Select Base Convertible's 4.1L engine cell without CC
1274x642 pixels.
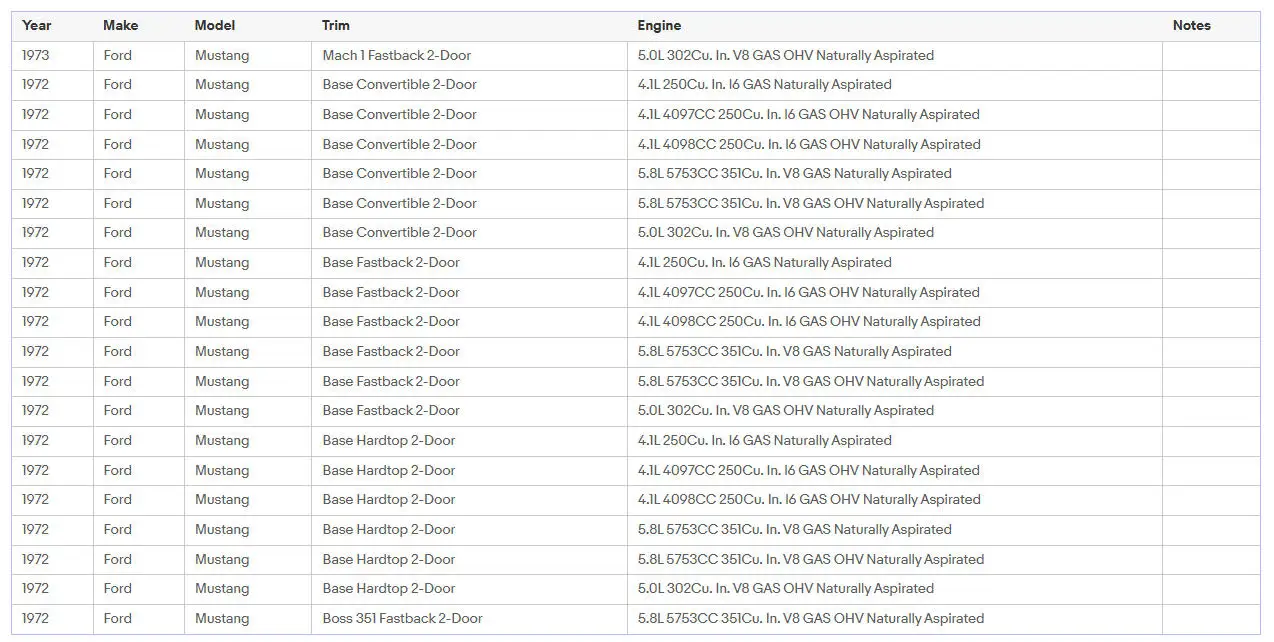(x=894, y=85)
